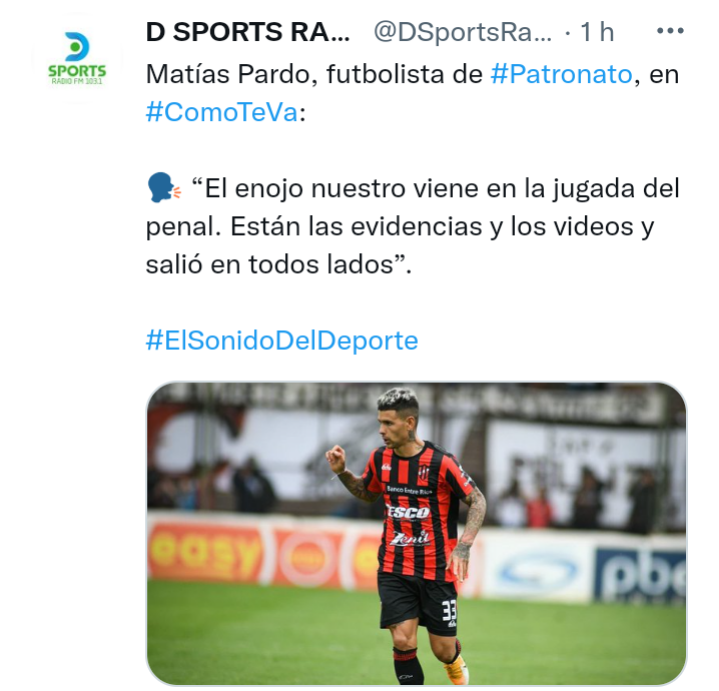The width and height of the screenshot is (719, 691).
Task: Open the #ElSonidoDelDeporte hashtag
Action: click(282, 340)
